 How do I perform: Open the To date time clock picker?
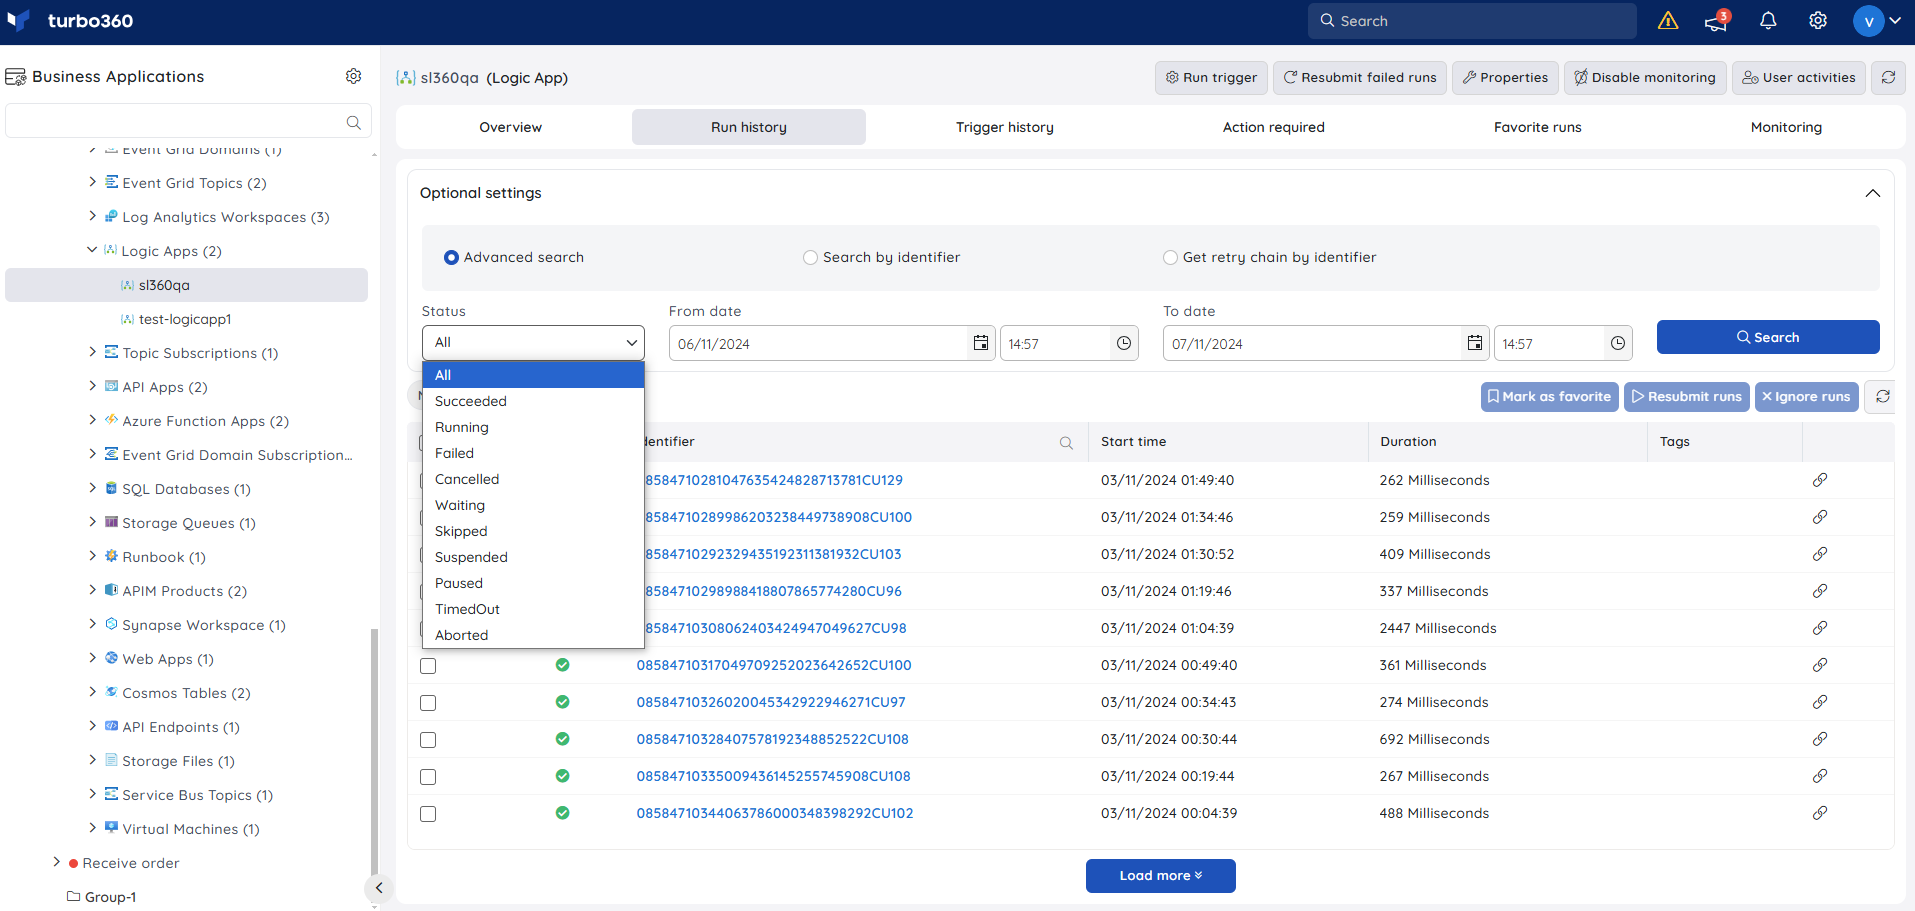click(1618, 343)
